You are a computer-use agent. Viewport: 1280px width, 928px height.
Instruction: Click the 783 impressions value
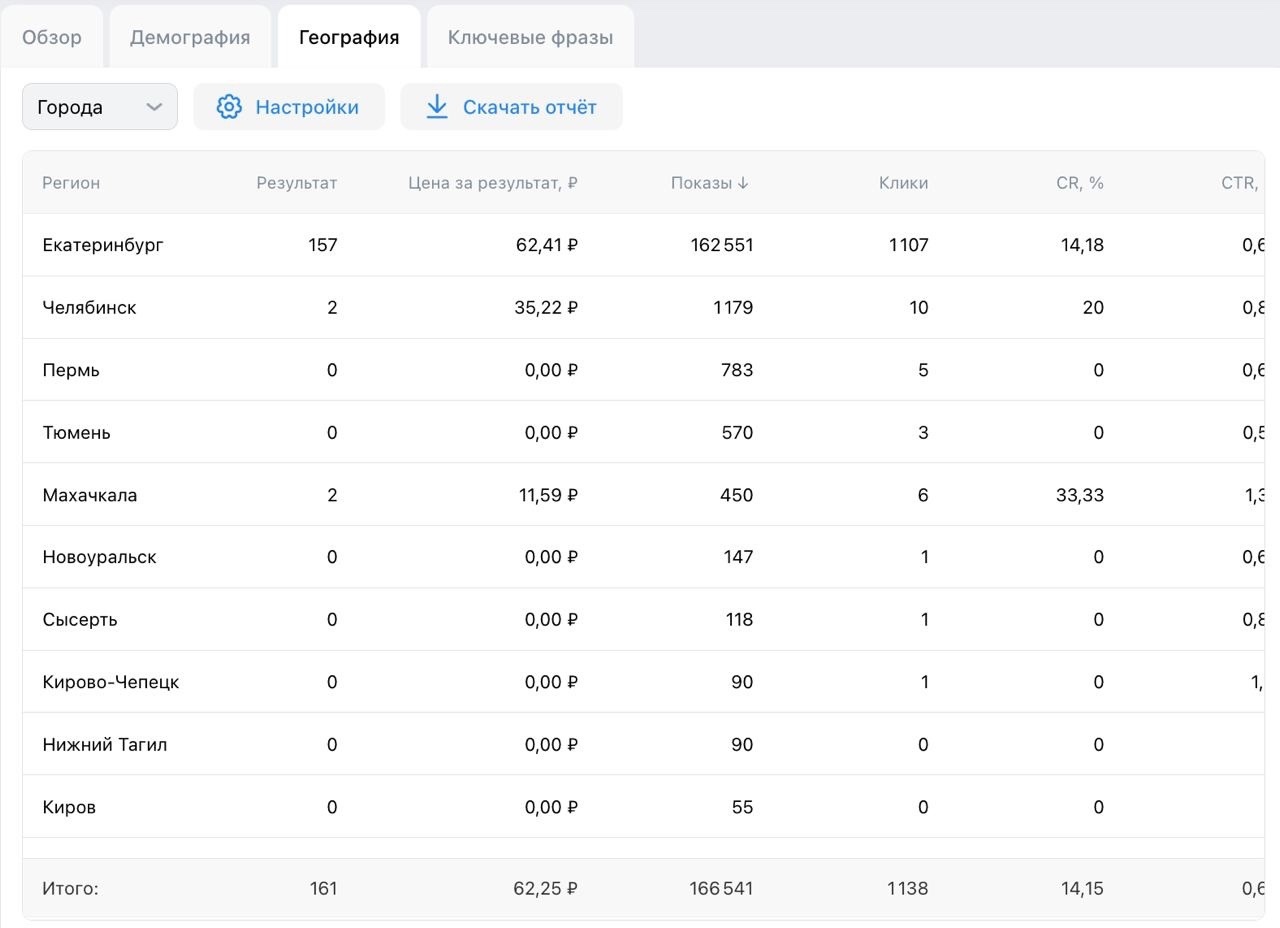(737, 370)
